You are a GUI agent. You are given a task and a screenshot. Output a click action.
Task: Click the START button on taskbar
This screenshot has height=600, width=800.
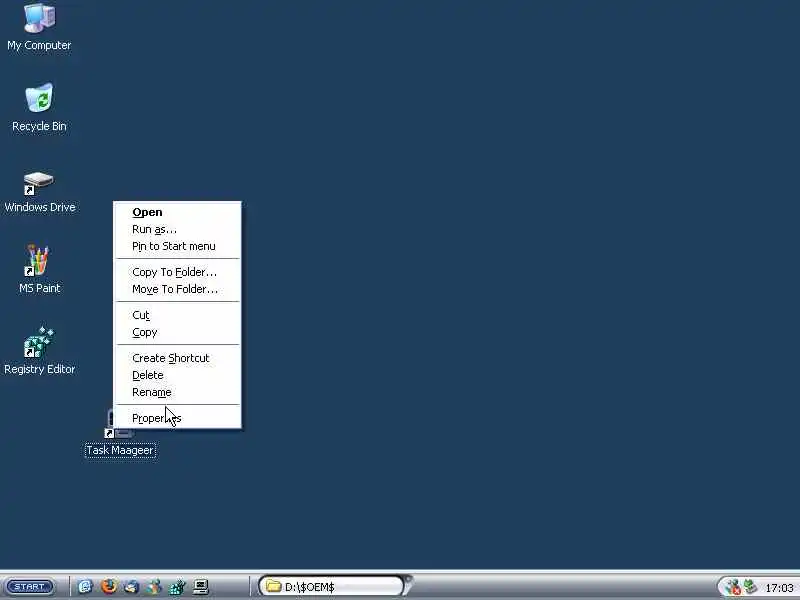click(x=30, y=587)
